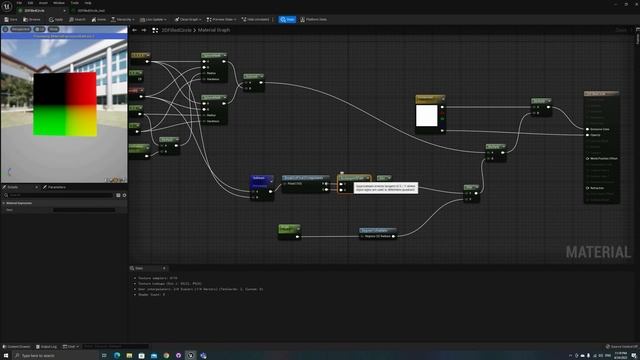Toggle the highlighted Stats button
Image resolution: width=640 pixels, height=360 pixels.
(x=287, y=20)
